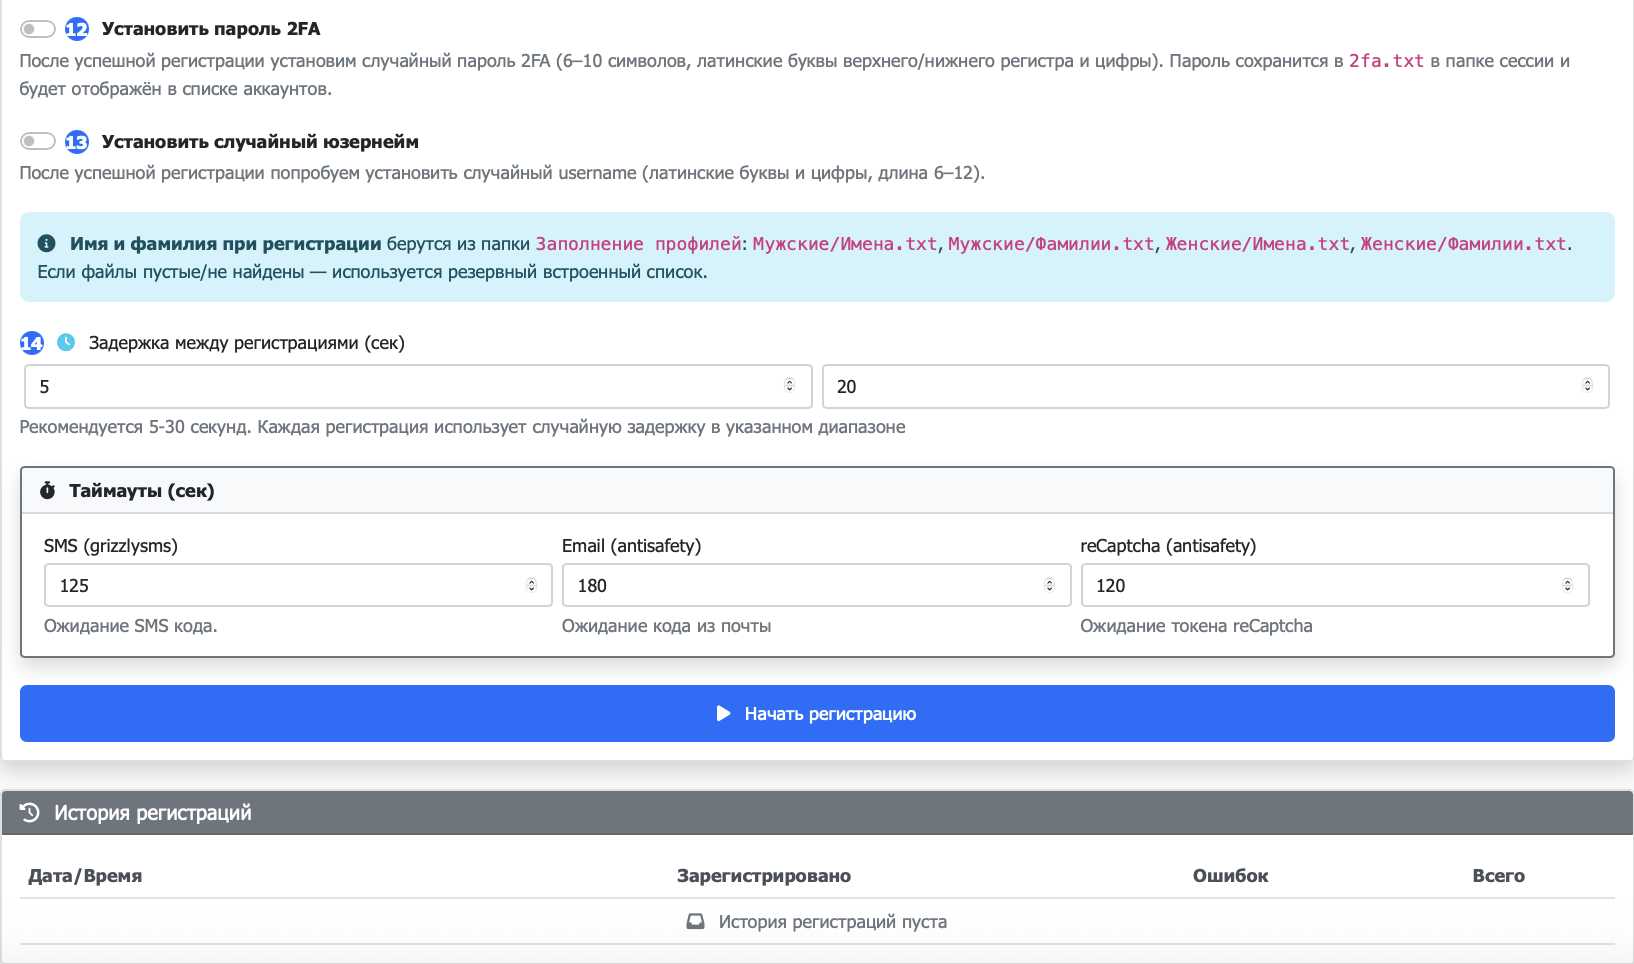Adjust the minimum delay stepper arrows

tap(789, 386)
